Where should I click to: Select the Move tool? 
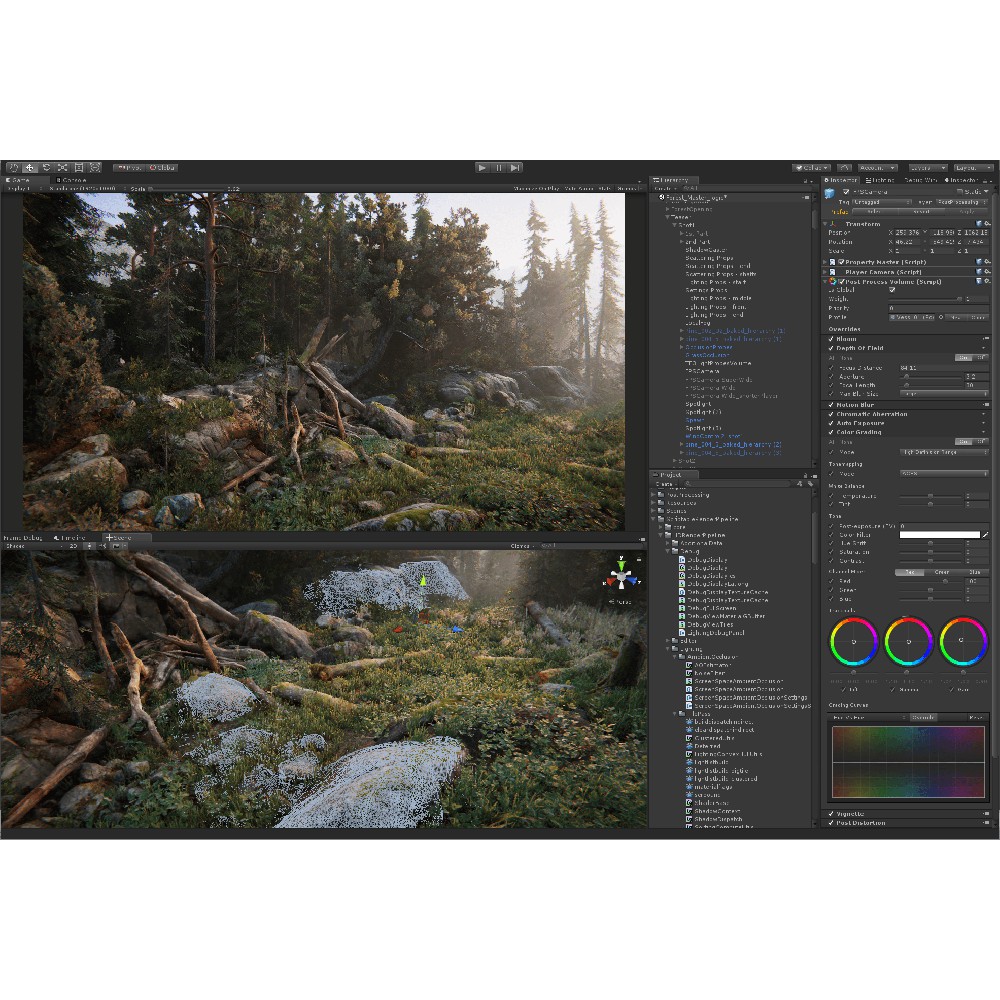click(30, 168)
